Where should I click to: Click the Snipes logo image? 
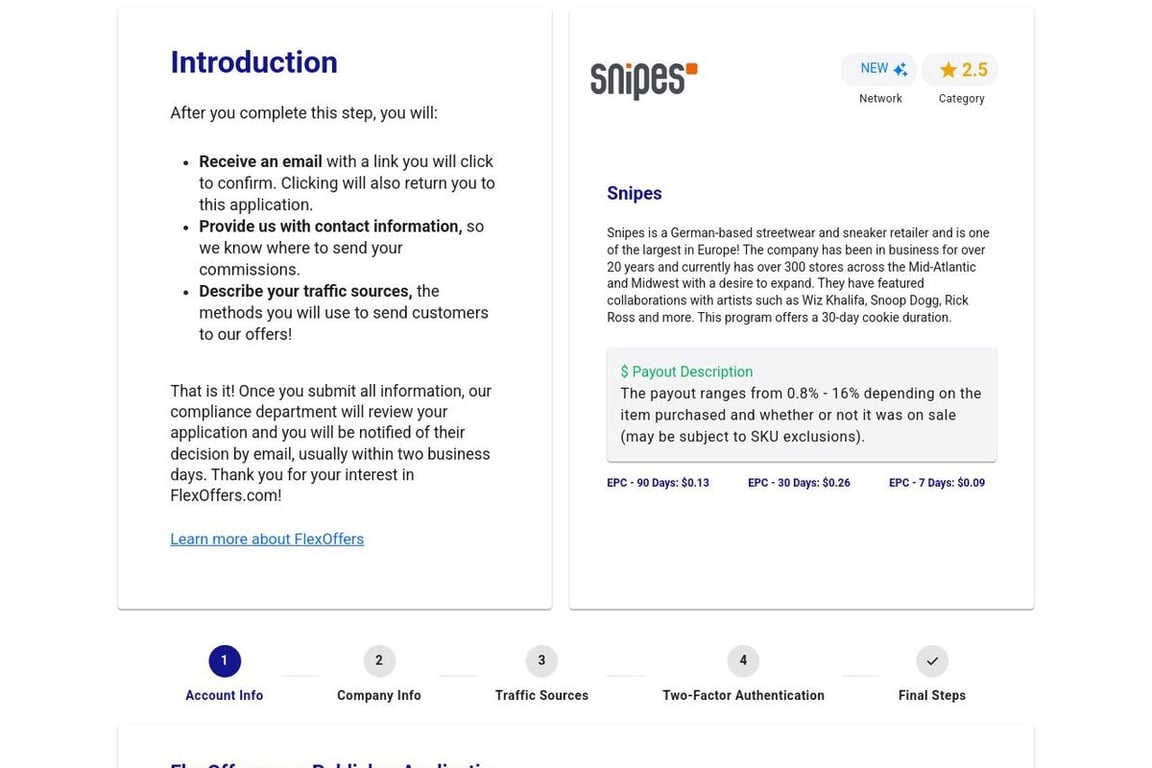point(644,79)
